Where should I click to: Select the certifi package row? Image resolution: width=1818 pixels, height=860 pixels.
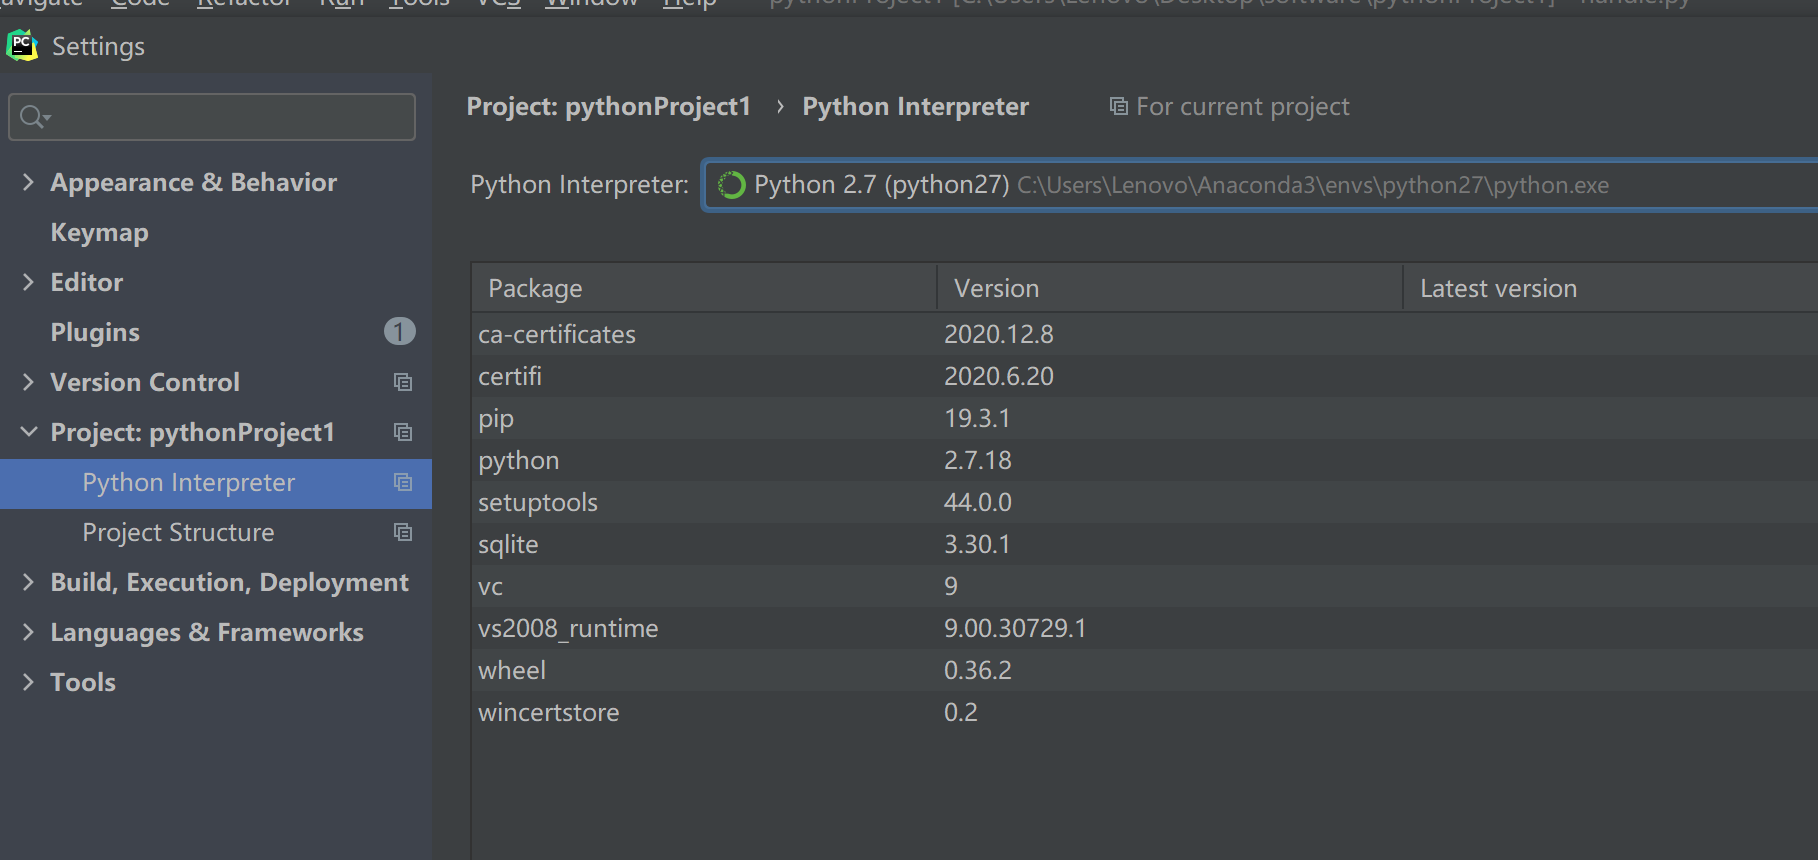1145,376
